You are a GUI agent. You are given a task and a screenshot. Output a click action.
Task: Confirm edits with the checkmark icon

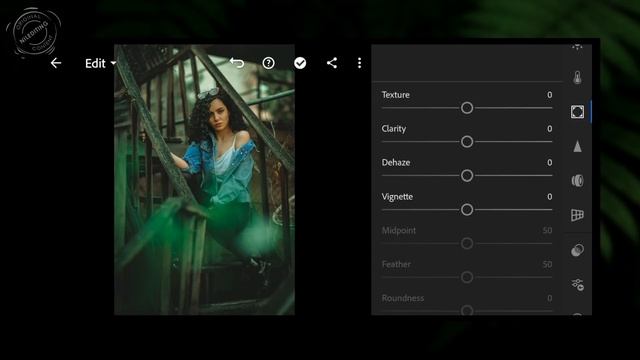pyautogui.click(x=300, y=63)
